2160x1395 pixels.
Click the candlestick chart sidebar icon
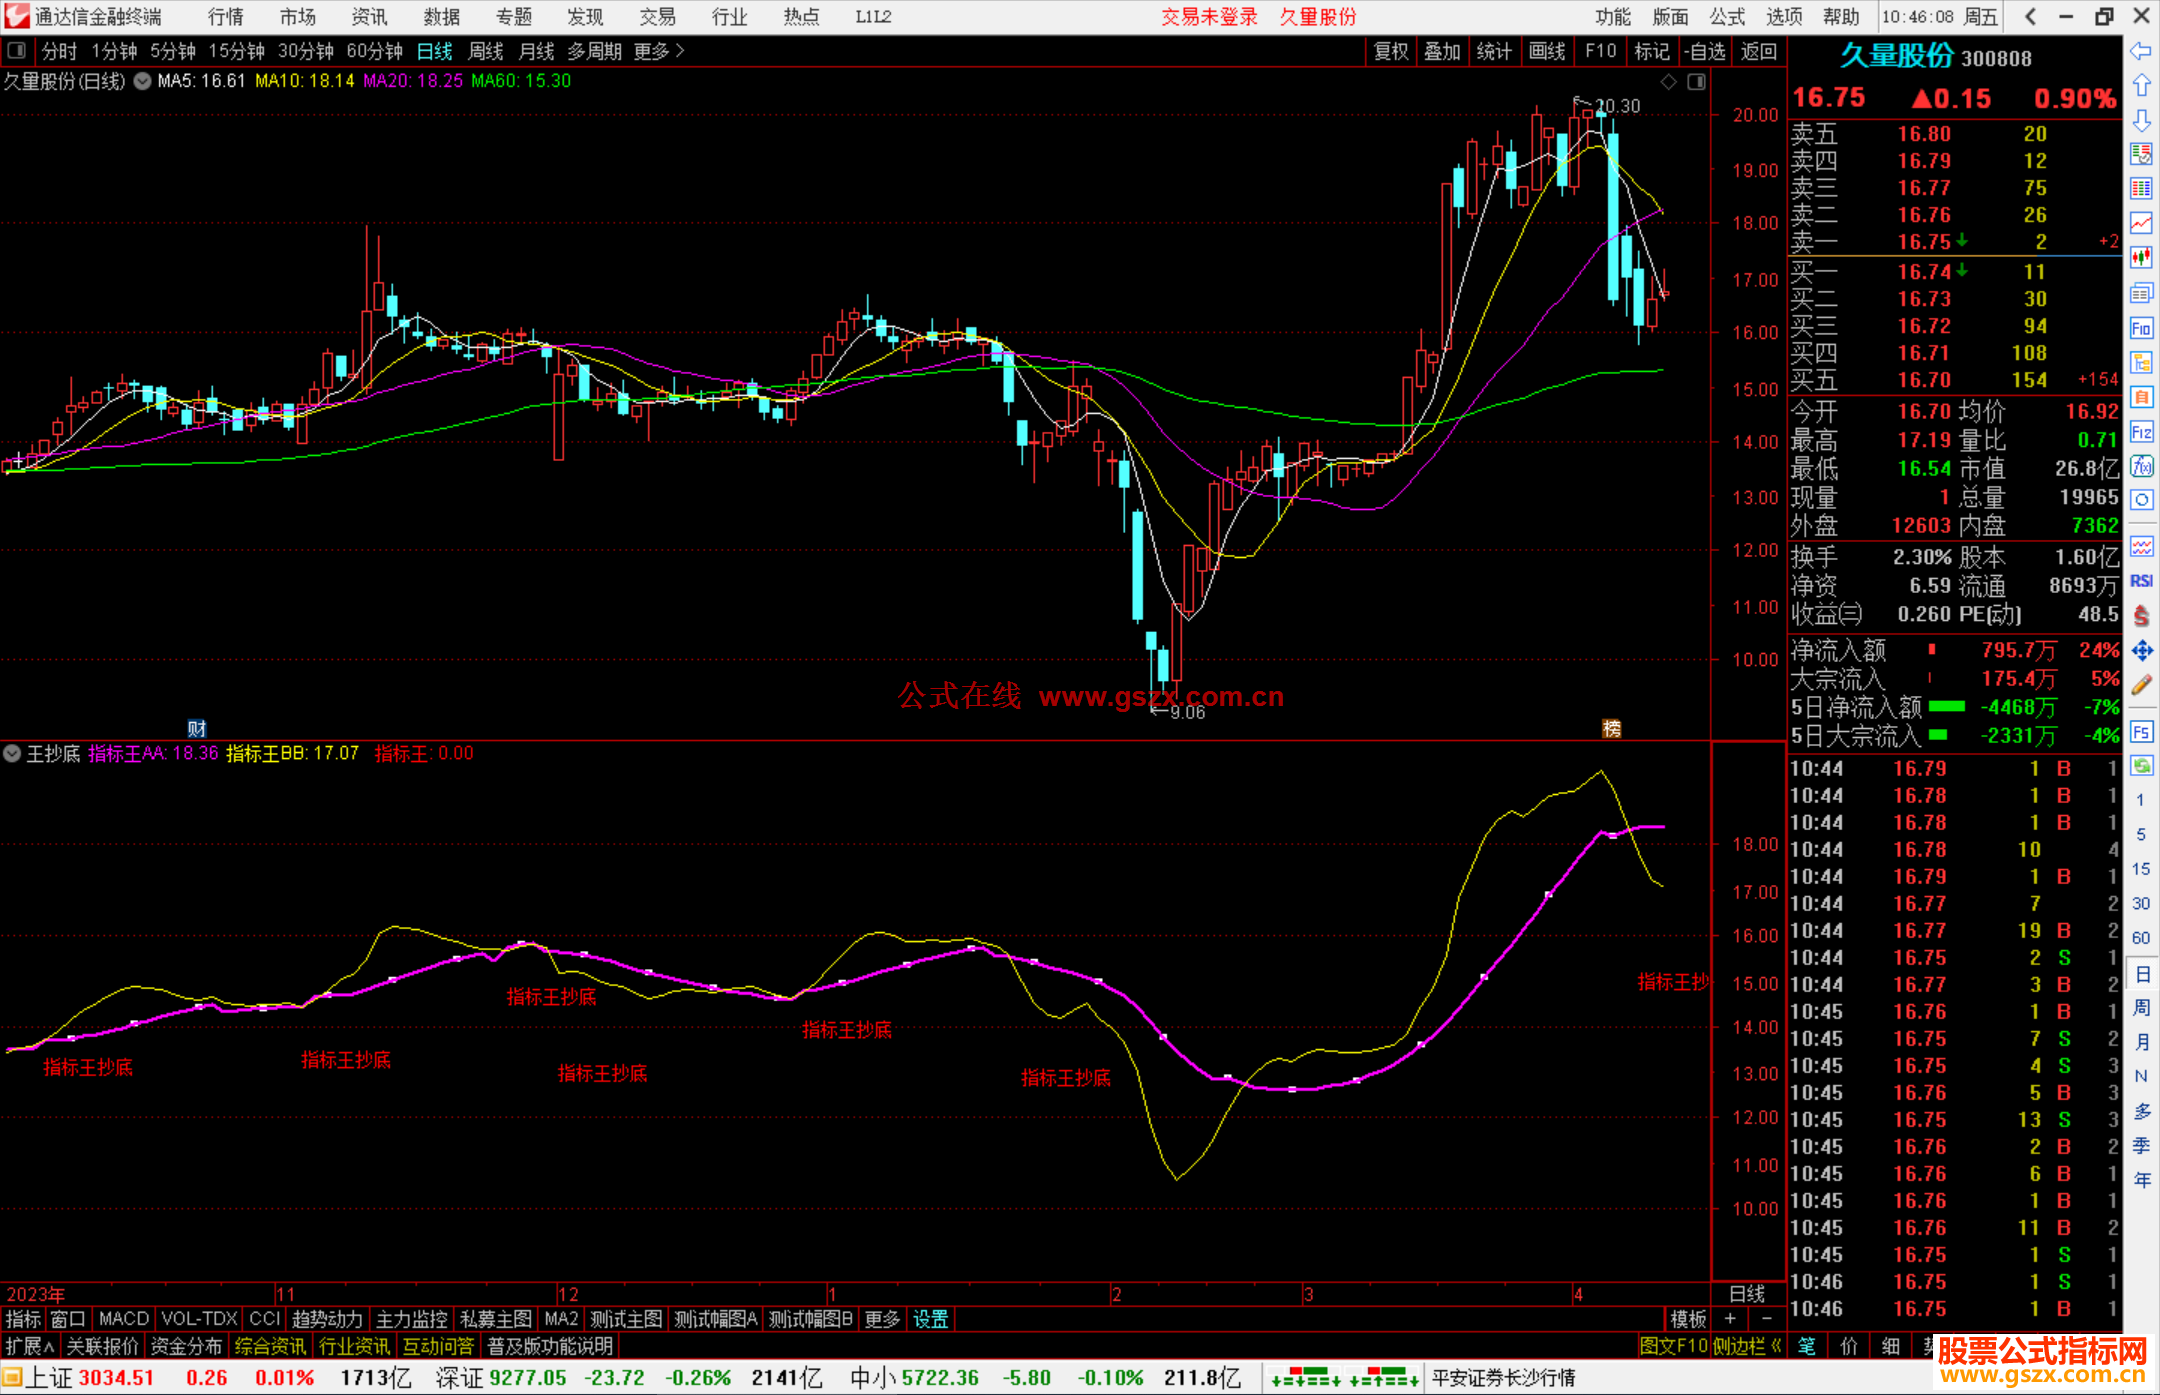click(2141, 258)
